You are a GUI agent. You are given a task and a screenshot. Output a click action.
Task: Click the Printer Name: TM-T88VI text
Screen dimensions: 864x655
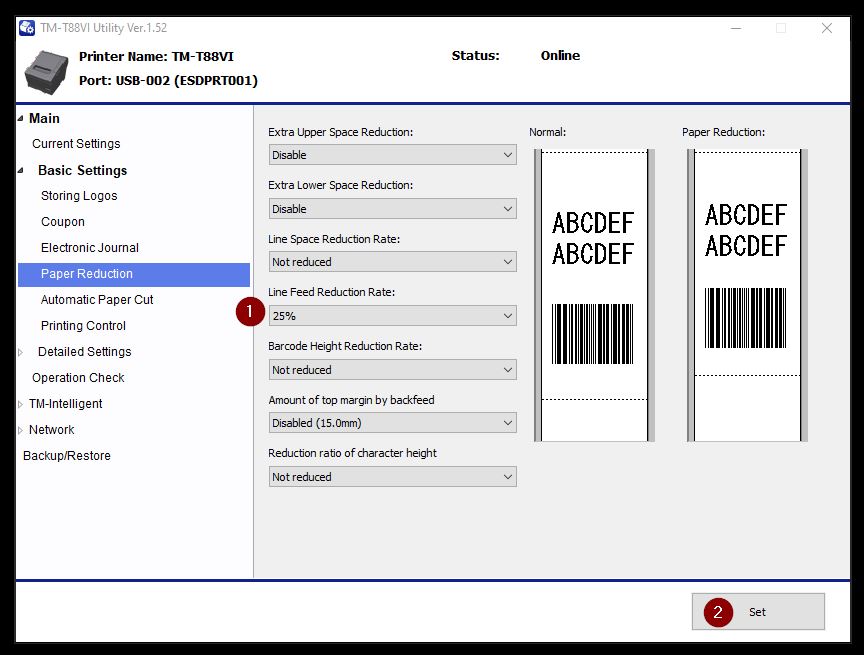(156, 57)
